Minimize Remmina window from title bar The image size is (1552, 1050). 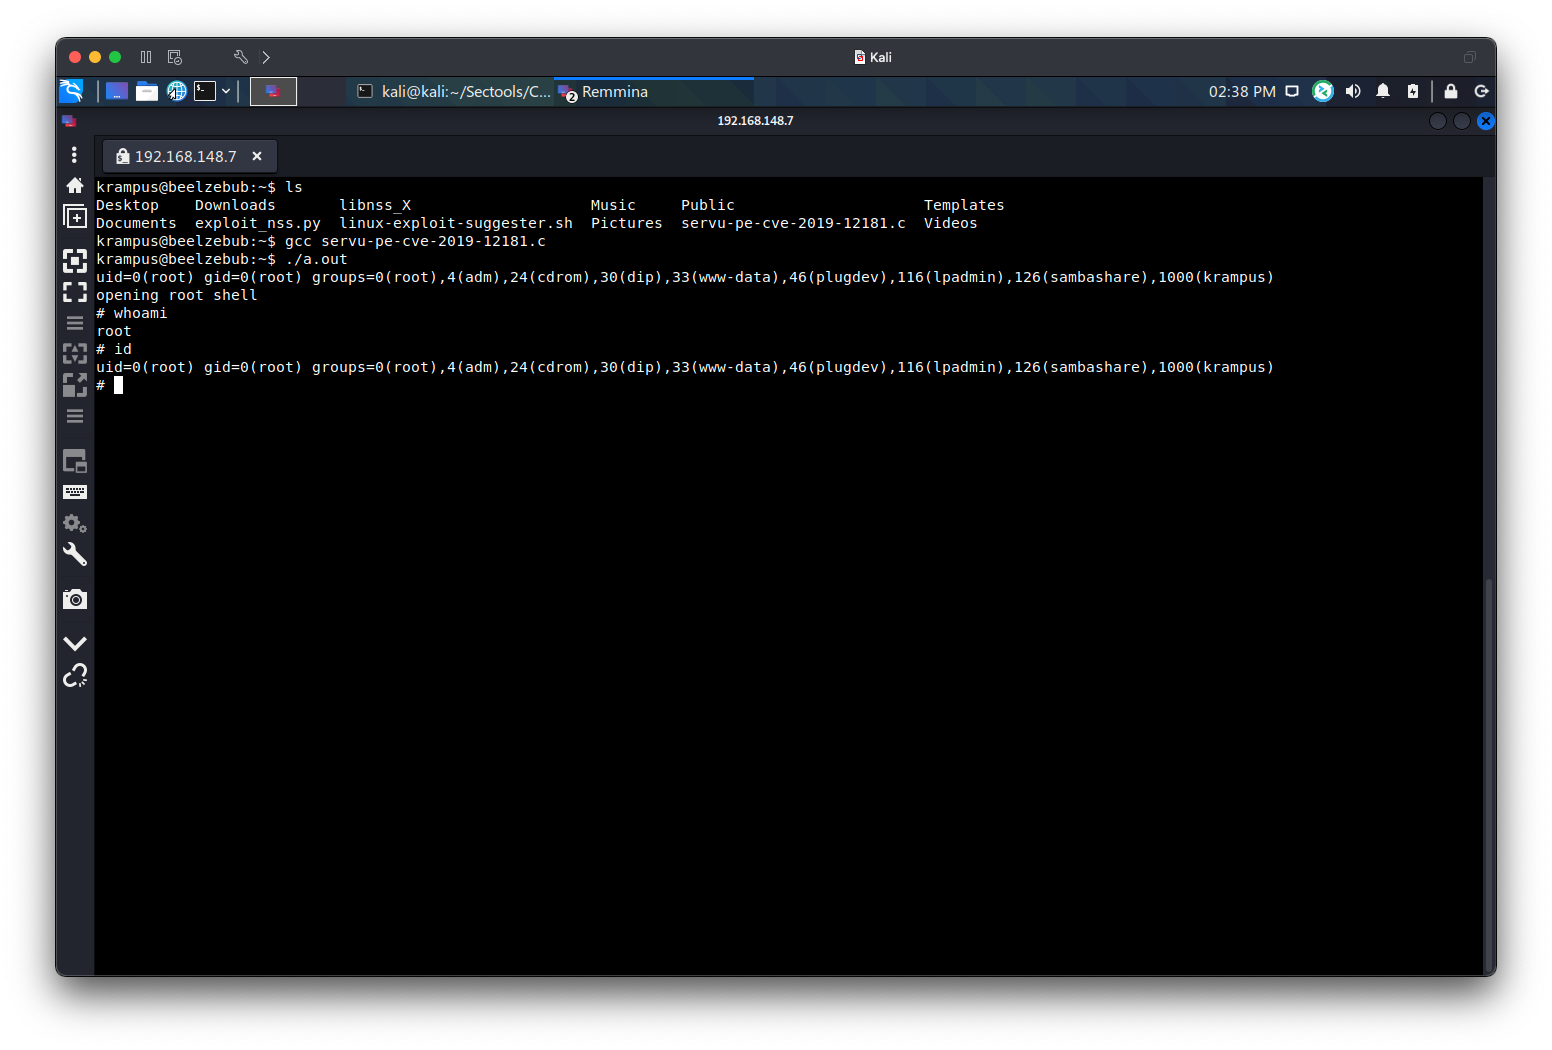(x=1438, y=121)
